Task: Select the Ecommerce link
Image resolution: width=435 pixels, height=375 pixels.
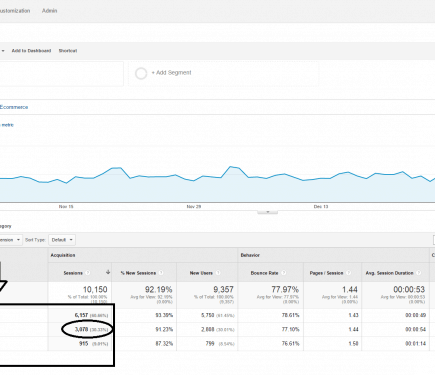Action: click(14, 107)
